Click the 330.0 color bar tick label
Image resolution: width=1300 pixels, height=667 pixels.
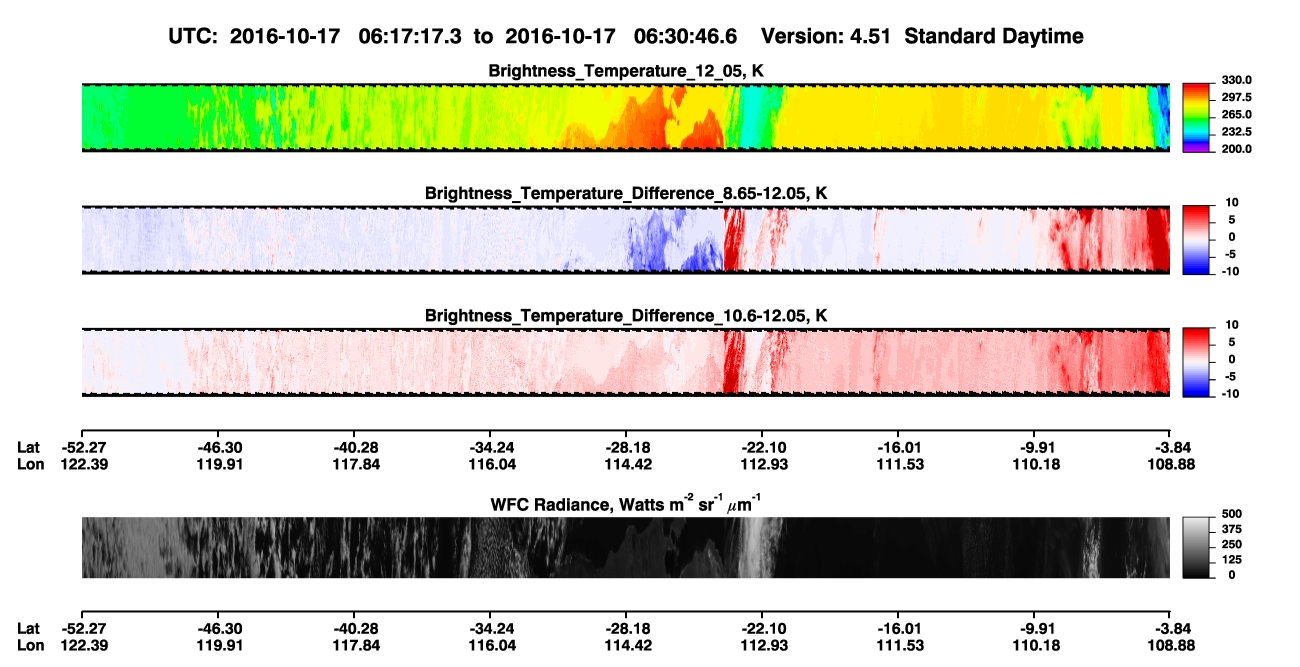(x=1238, y=80)
